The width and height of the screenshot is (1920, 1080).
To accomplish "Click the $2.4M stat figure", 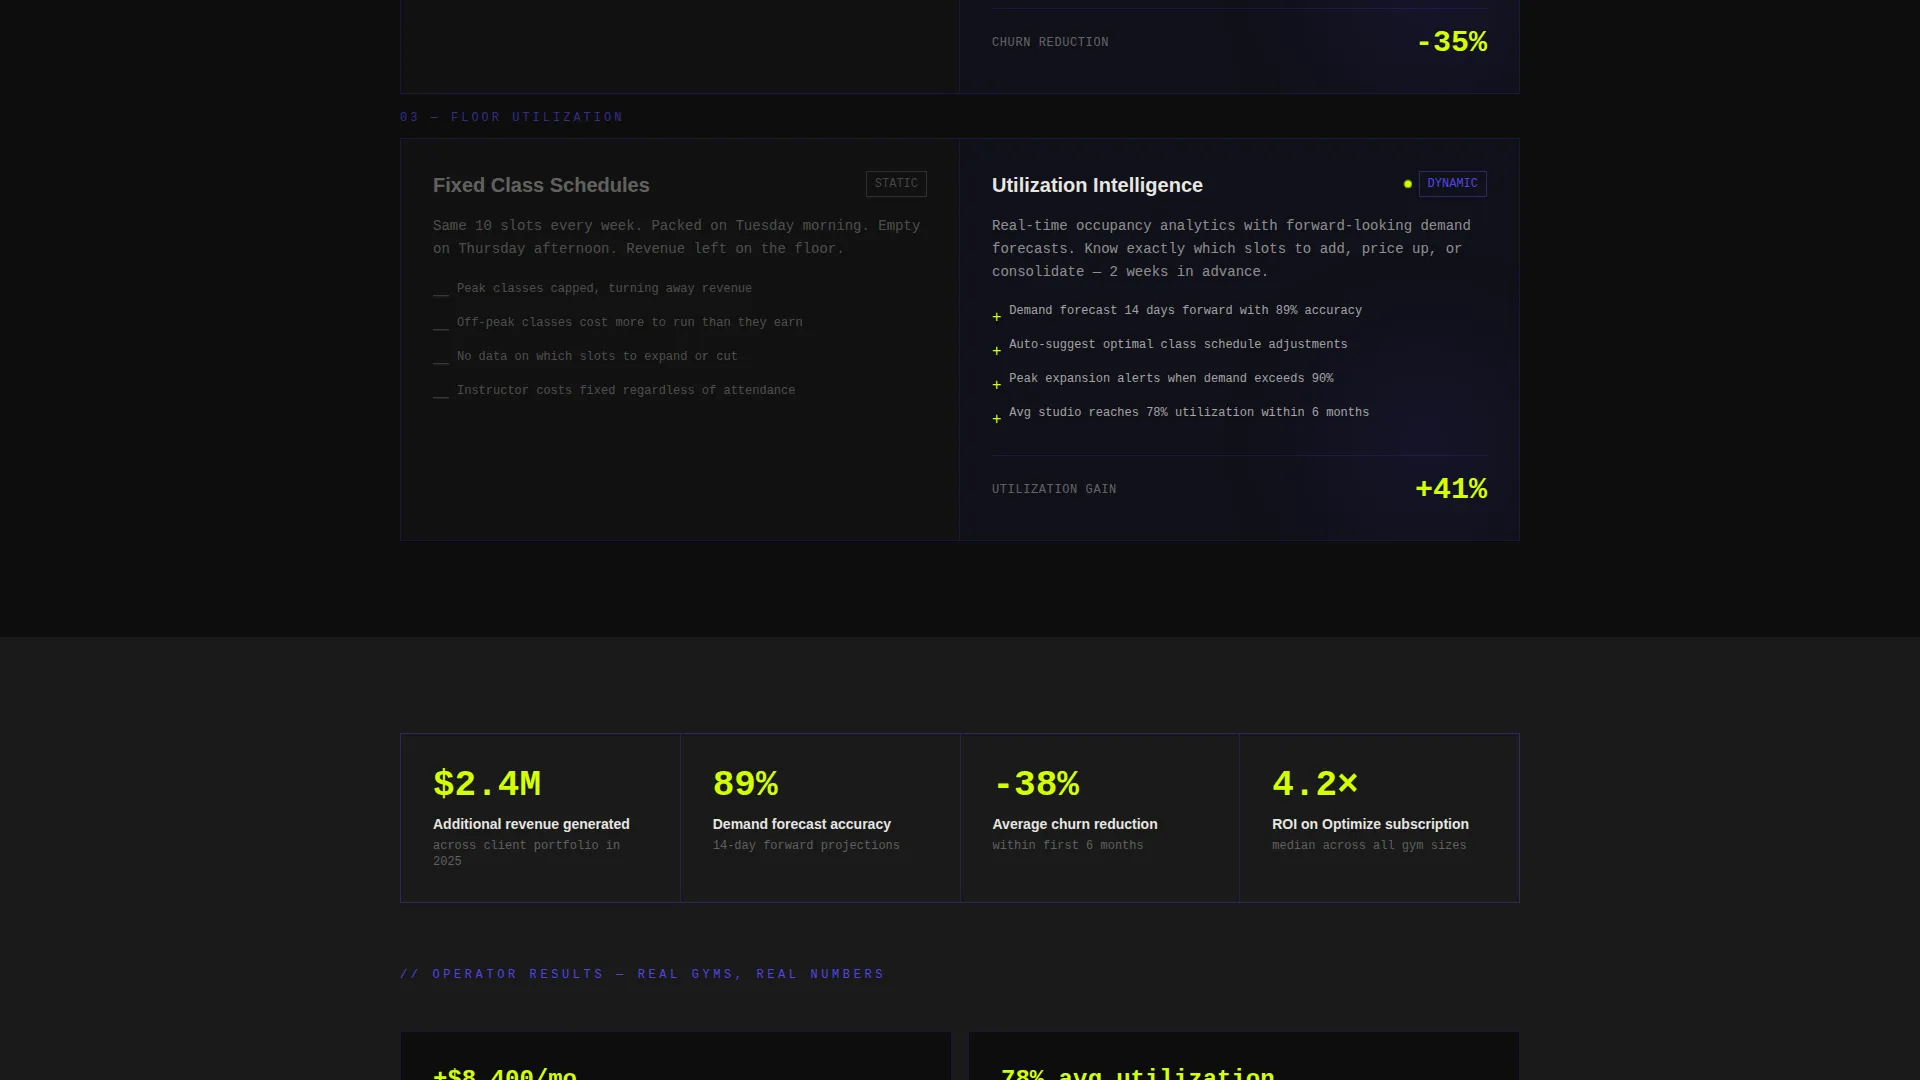I will (487, 784).
